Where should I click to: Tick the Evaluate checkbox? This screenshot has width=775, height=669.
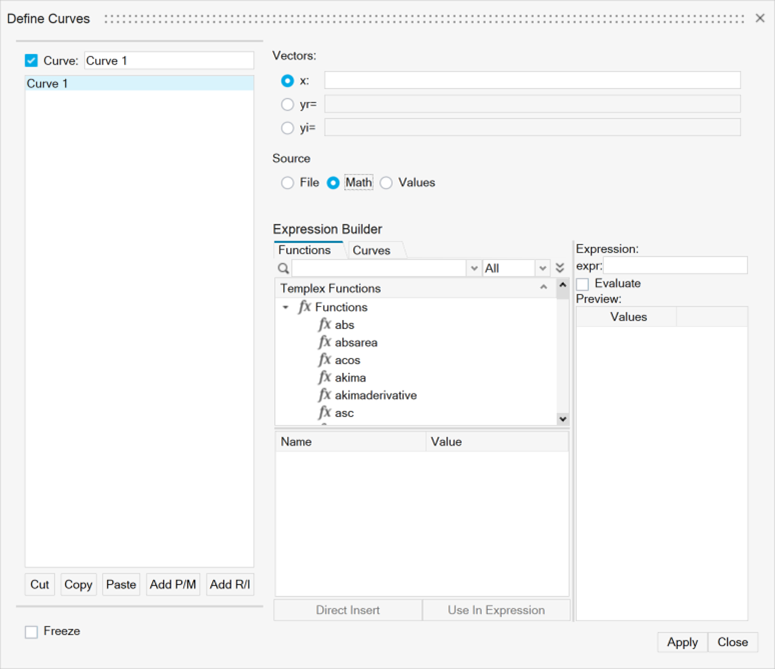pos(583,284)
